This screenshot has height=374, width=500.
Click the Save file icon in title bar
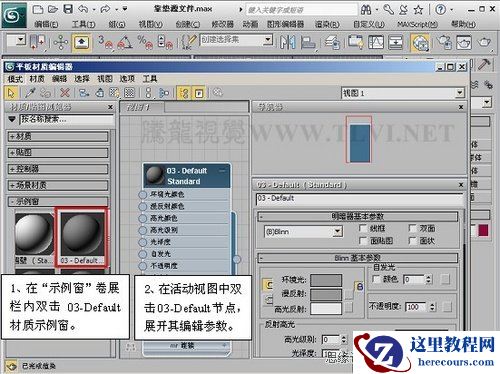(68, 9)
